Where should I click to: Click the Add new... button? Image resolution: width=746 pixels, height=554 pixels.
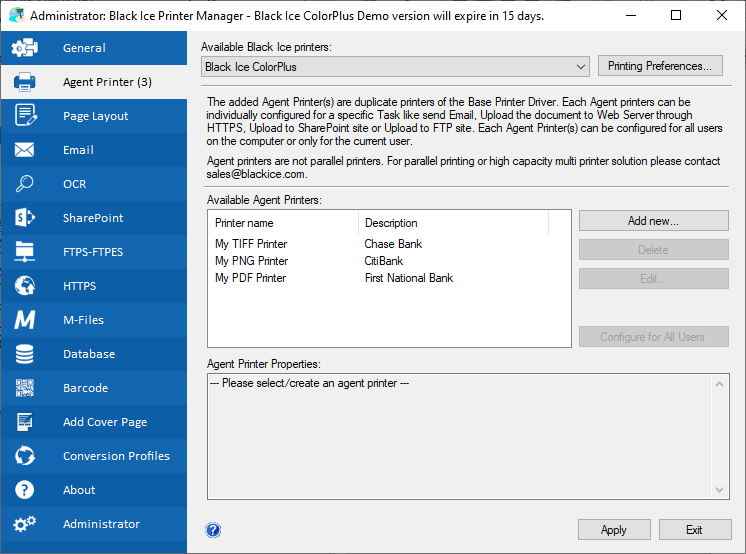[x=653, y=220]
